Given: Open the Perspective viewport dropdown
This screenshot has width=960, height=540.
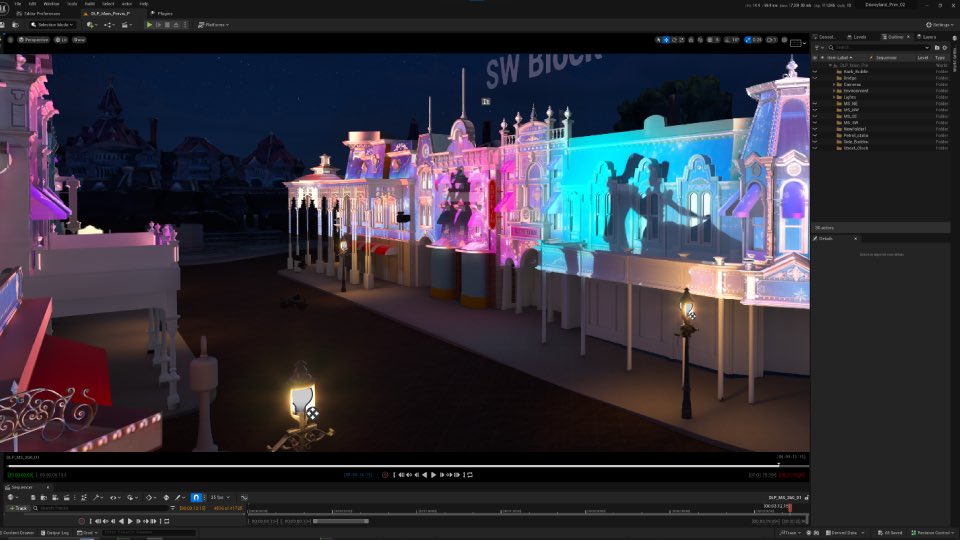Looking at the screenshot, I should (33, 40).
